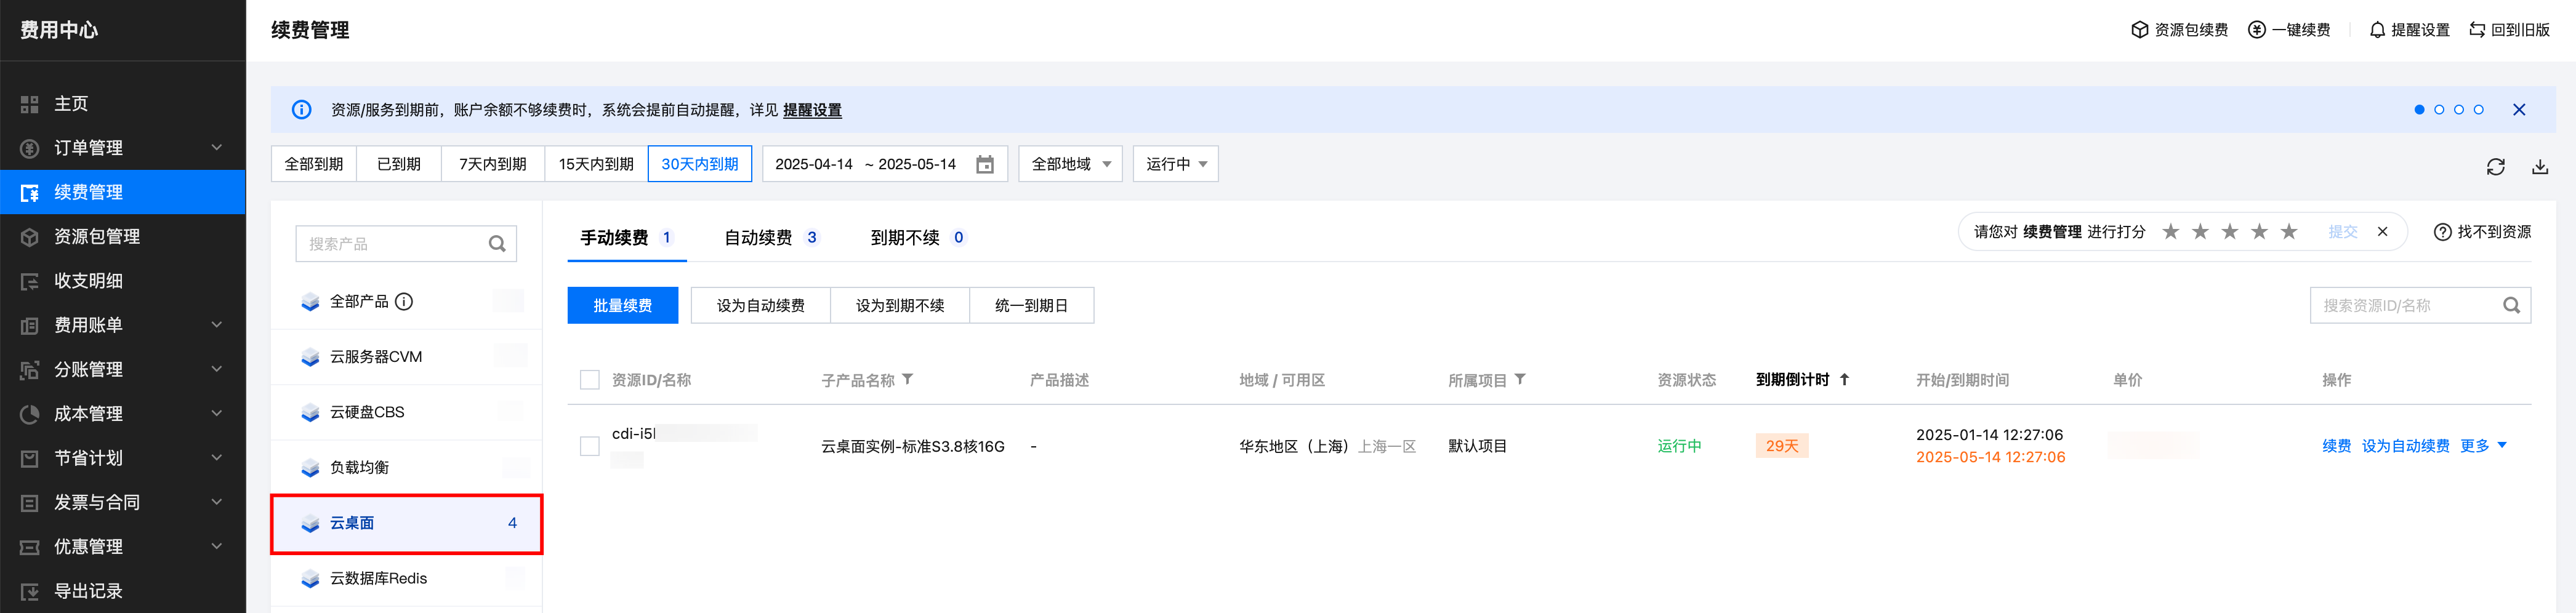The image size is (2576, 613).
Task: Click the info icon beside 全部产品
Action: 404,301
